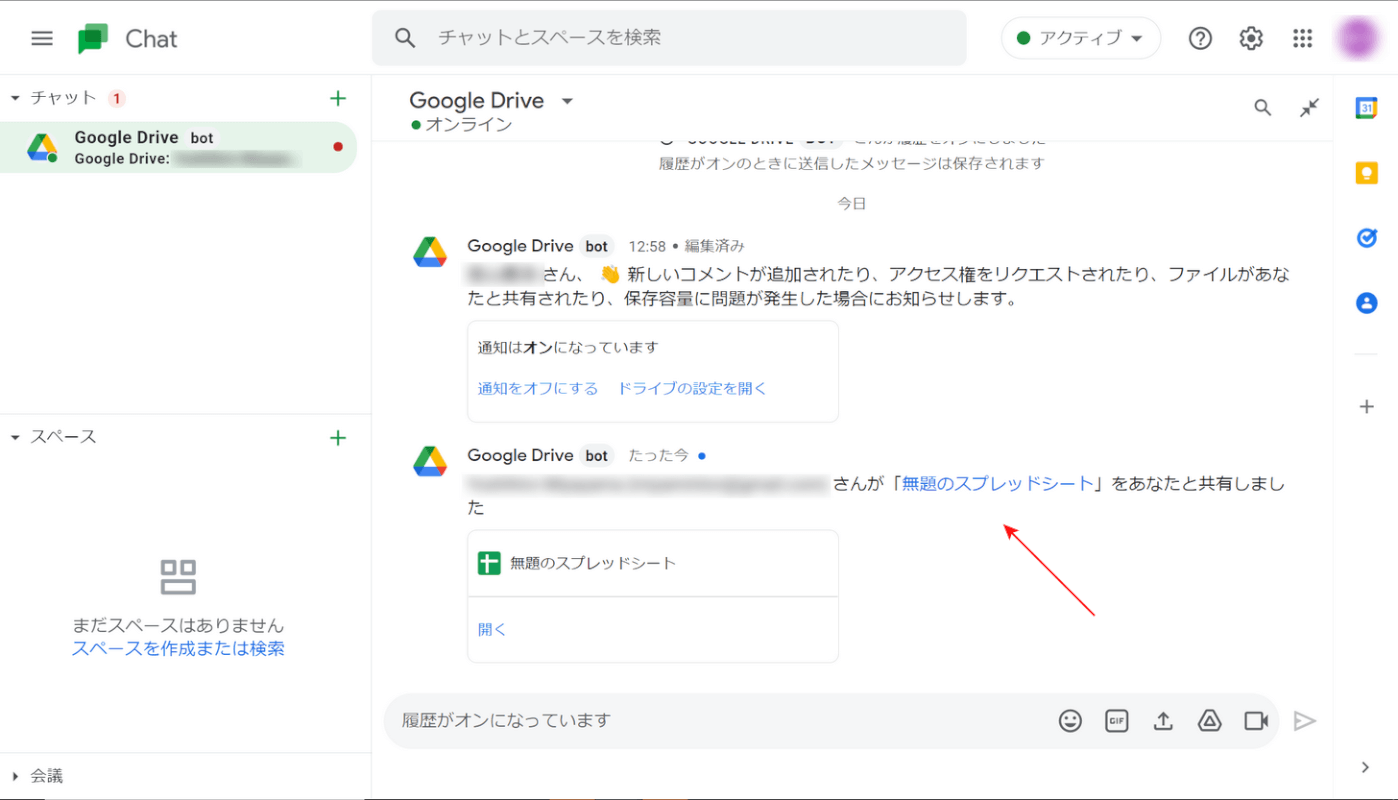Start a new chat with plus icon
This screenshot has height=800, width=1398.
coord(338,98)
